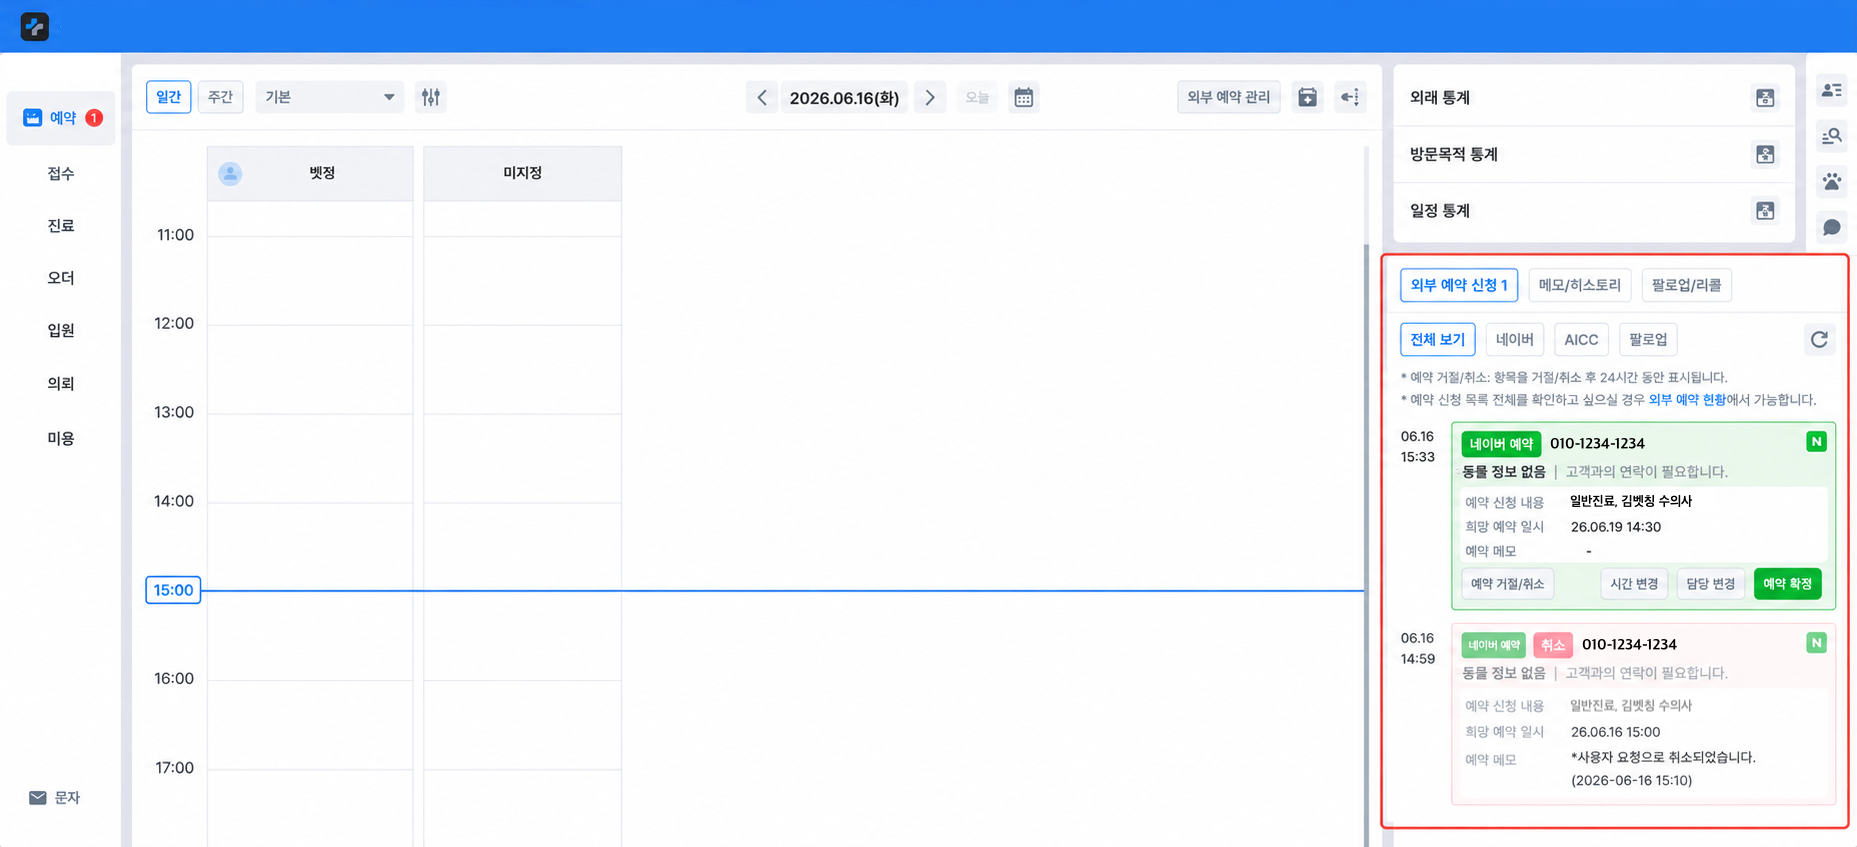This screenshot has width=1857, height=847.
Task: Select the 외부 예약 신청 1 tab
Action: point(1459,285)
